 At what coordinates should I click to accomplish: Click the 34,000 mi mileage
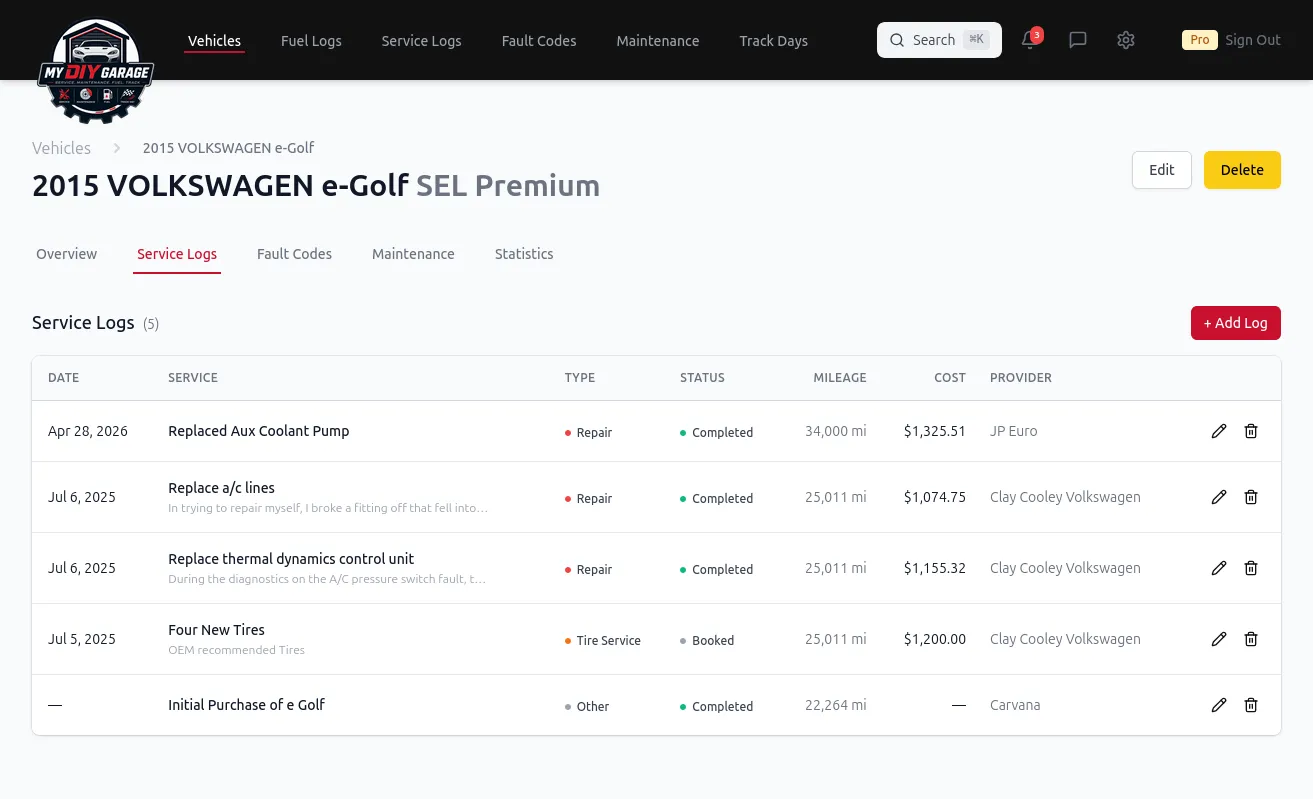[x=836, y=432]
